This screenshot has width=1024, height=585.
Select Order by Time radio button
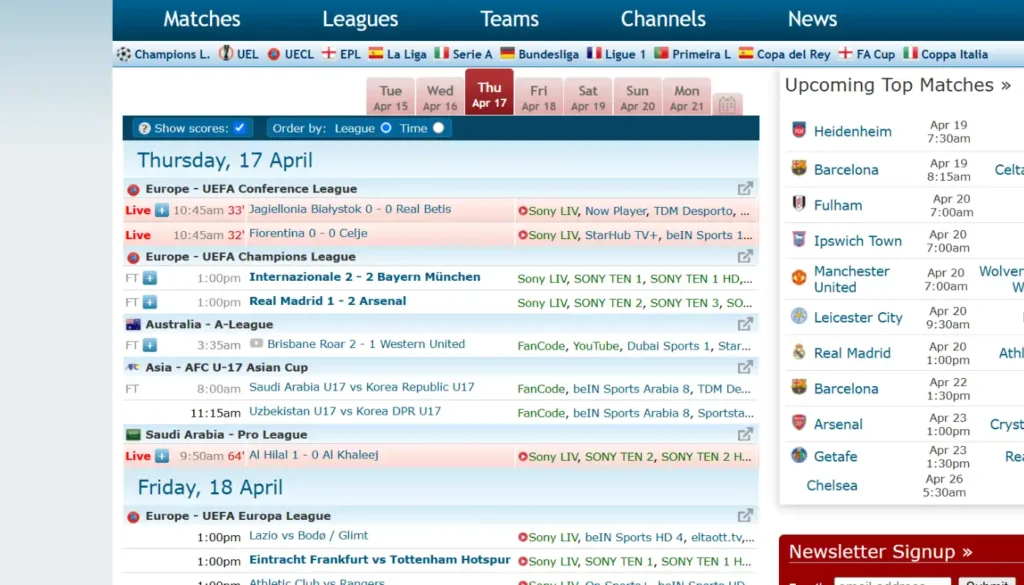[438, 128]
